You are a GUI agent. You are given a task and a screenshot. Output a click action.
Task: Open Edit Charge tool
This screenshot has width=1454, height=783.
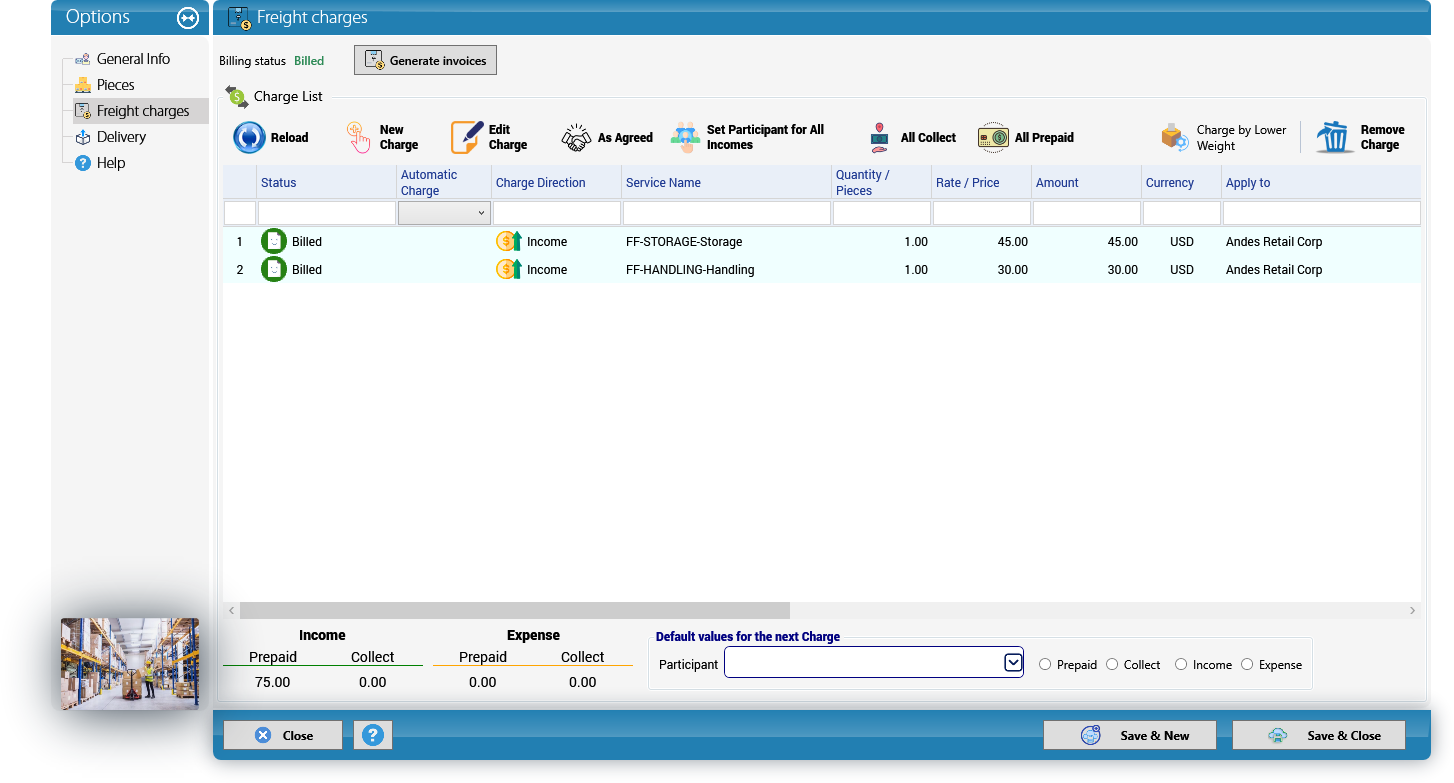tap(489, 137)
